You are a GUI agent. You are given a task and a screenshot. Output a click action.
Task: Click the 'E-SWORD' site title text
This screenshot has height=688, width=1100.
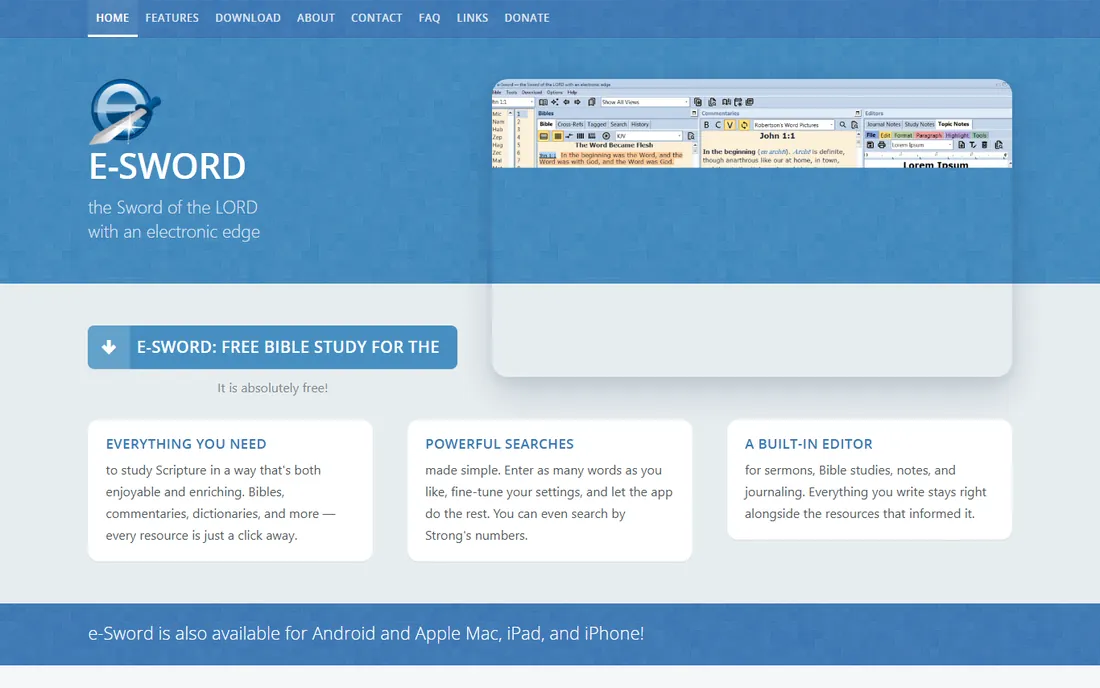tap(167, 167)
